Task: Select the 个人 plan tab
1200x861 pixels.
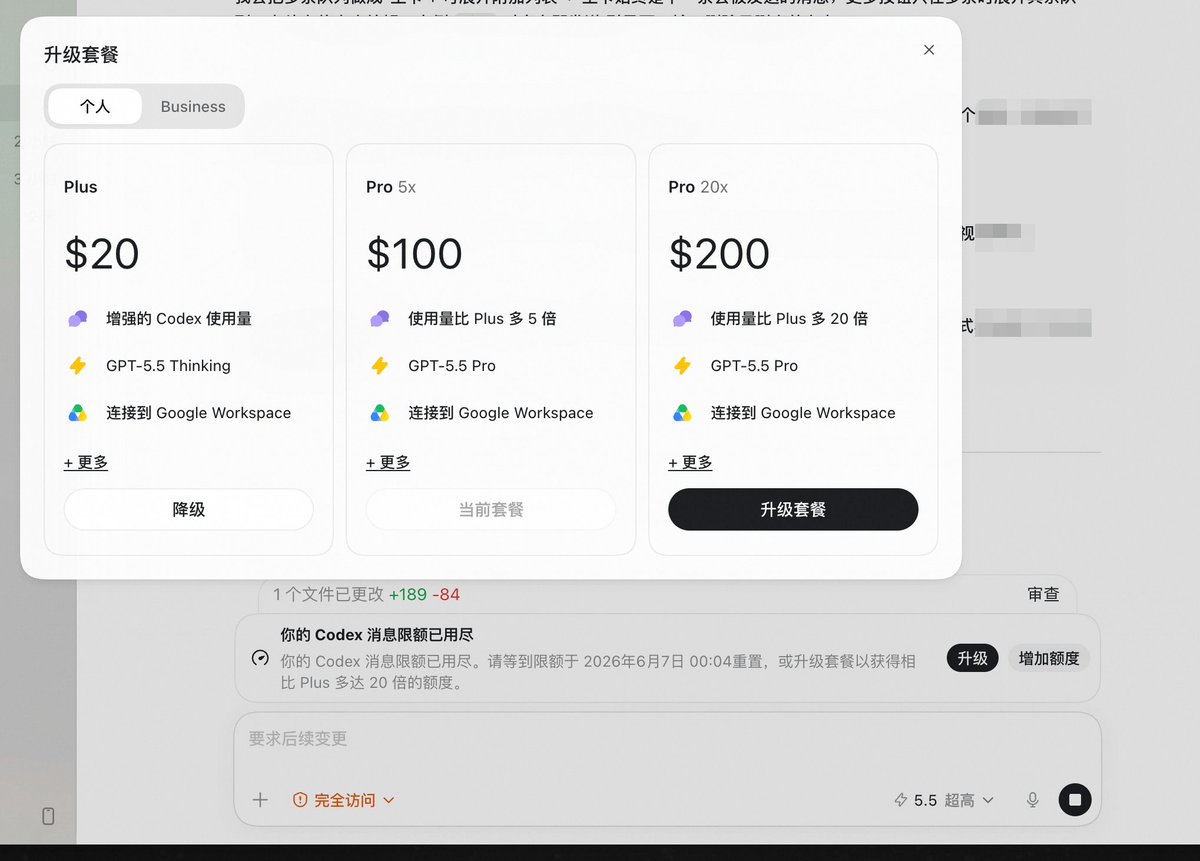Action: point(95,106)
